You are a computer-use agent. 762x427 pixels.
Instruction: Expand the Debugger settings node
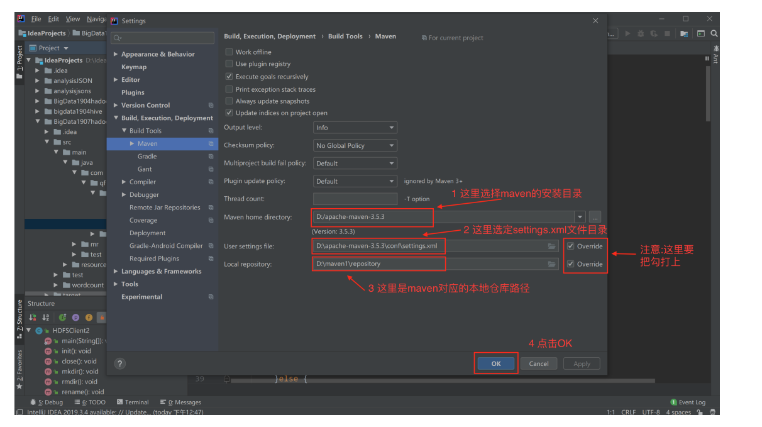coord(124,194)
